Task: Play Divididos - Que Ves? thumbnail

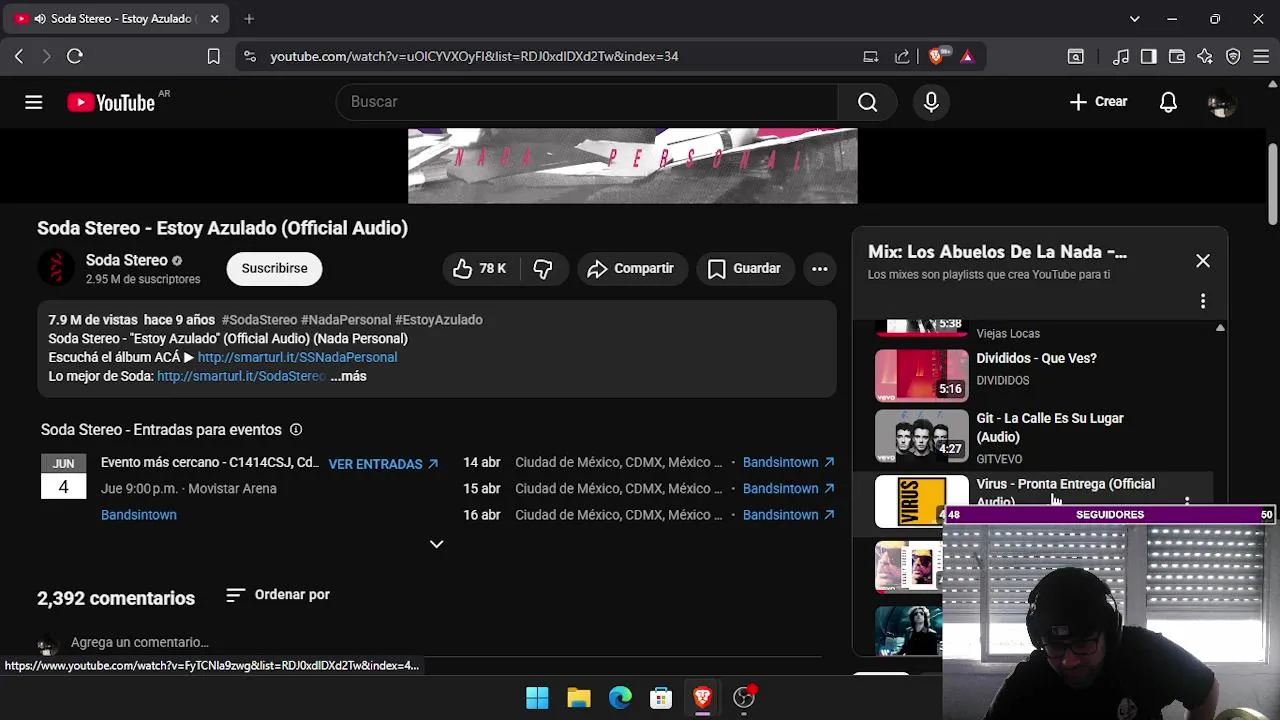Action: tap(921, 375)
